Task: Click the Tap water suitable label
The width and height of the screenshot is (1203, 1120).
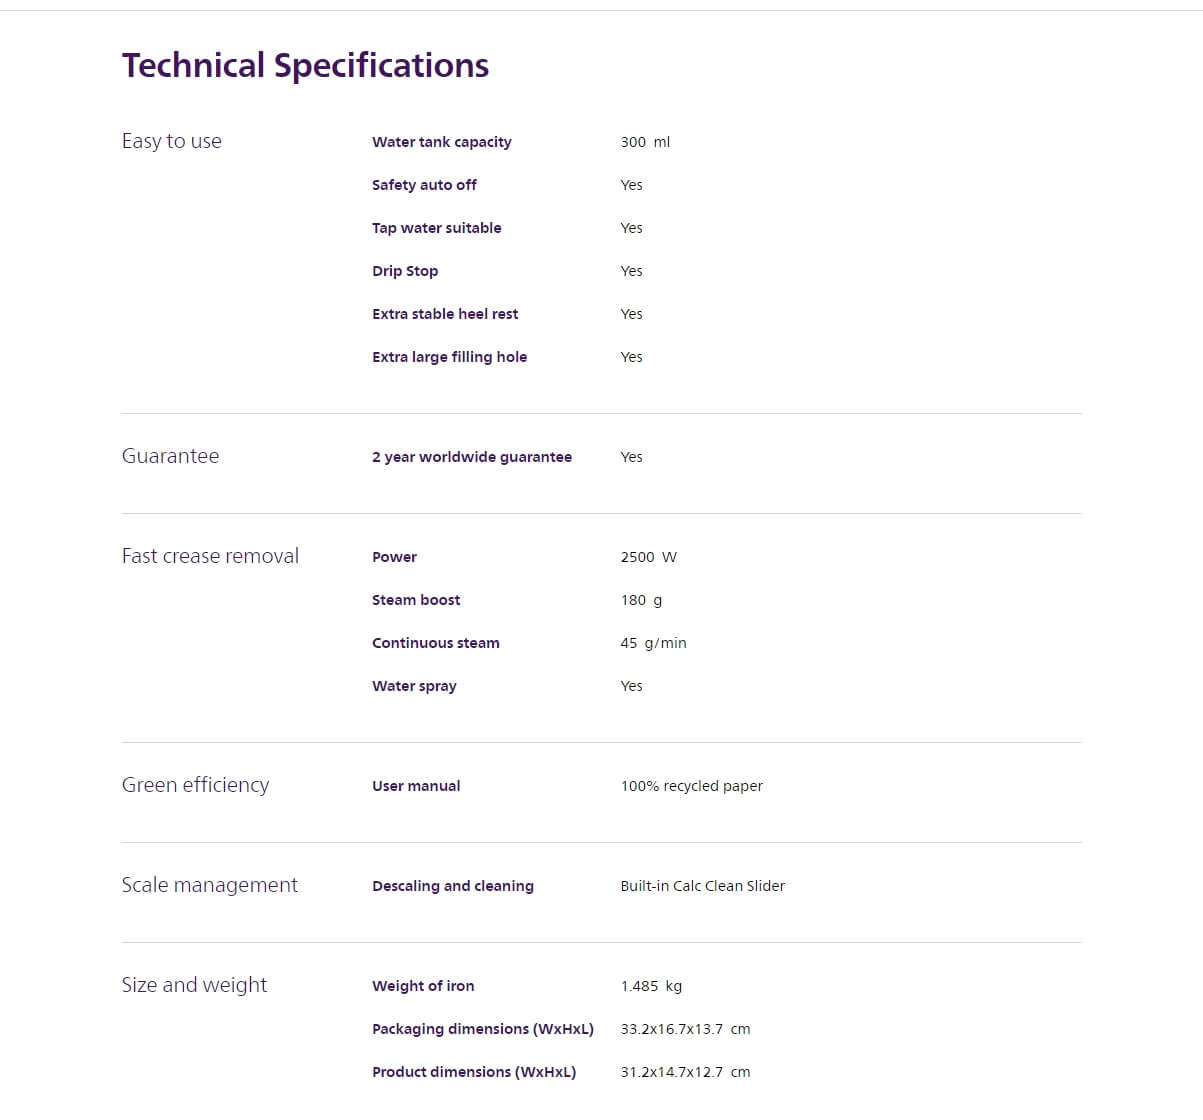Action: [x=436, y=228]
